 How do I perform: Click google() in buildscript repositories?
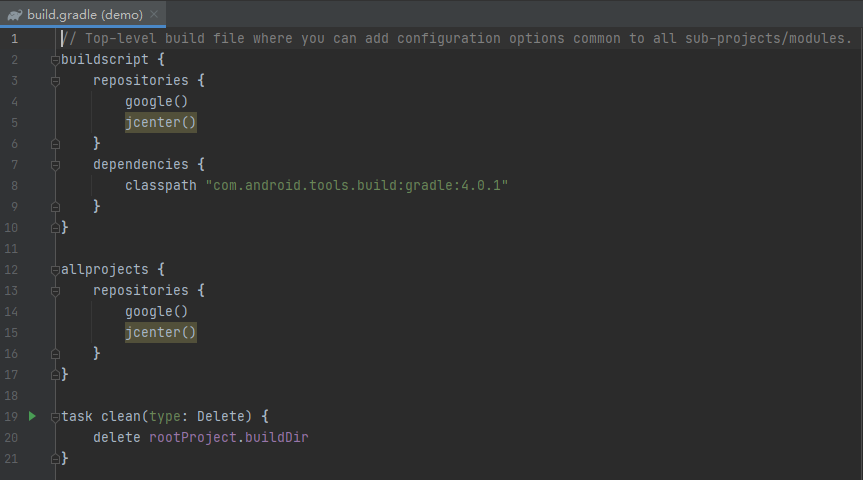click(x=156, y=102)
